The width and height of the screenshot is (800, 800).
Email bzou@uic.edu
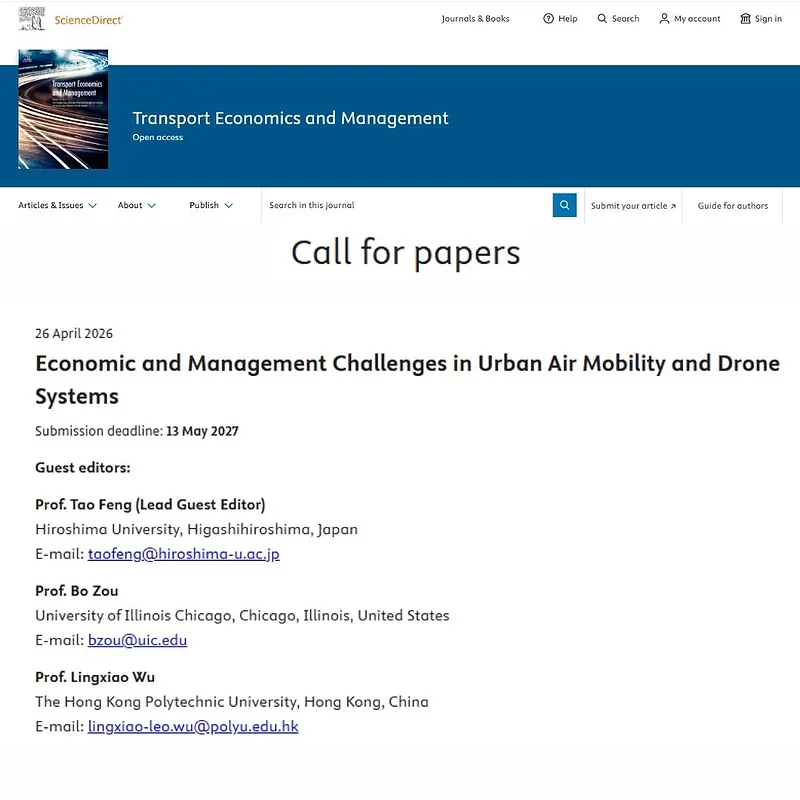coord(137,640)
